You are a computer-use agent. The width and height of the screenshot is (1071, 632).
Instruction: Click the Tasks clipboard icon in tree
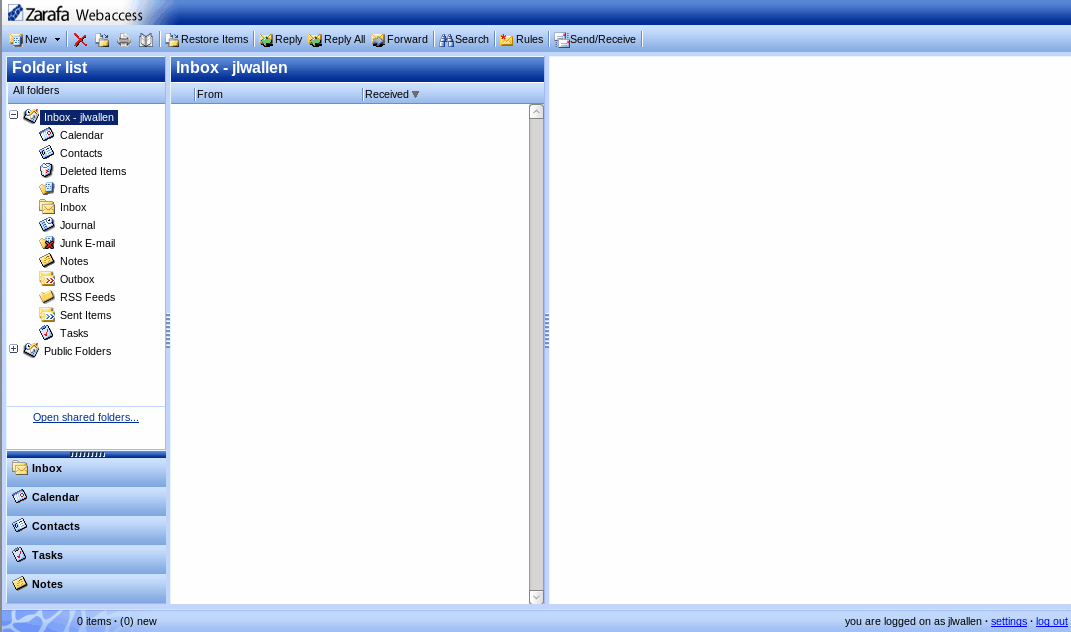(x=46, y=333)
